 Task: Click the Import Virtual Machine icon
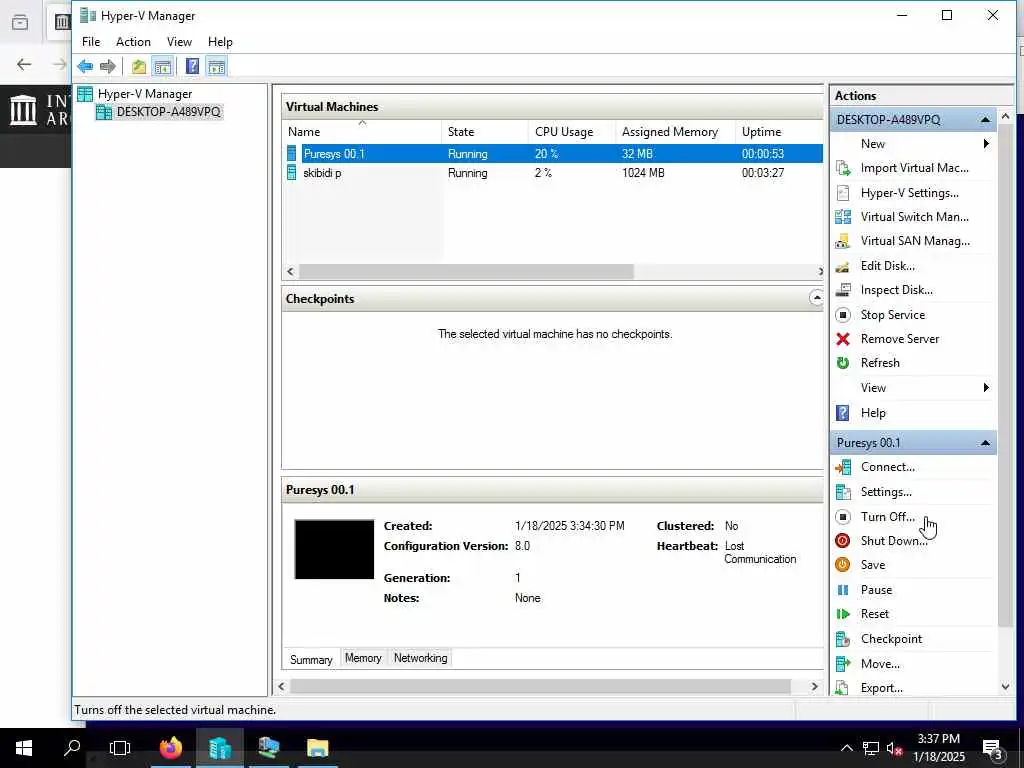[x=843, y=168]
